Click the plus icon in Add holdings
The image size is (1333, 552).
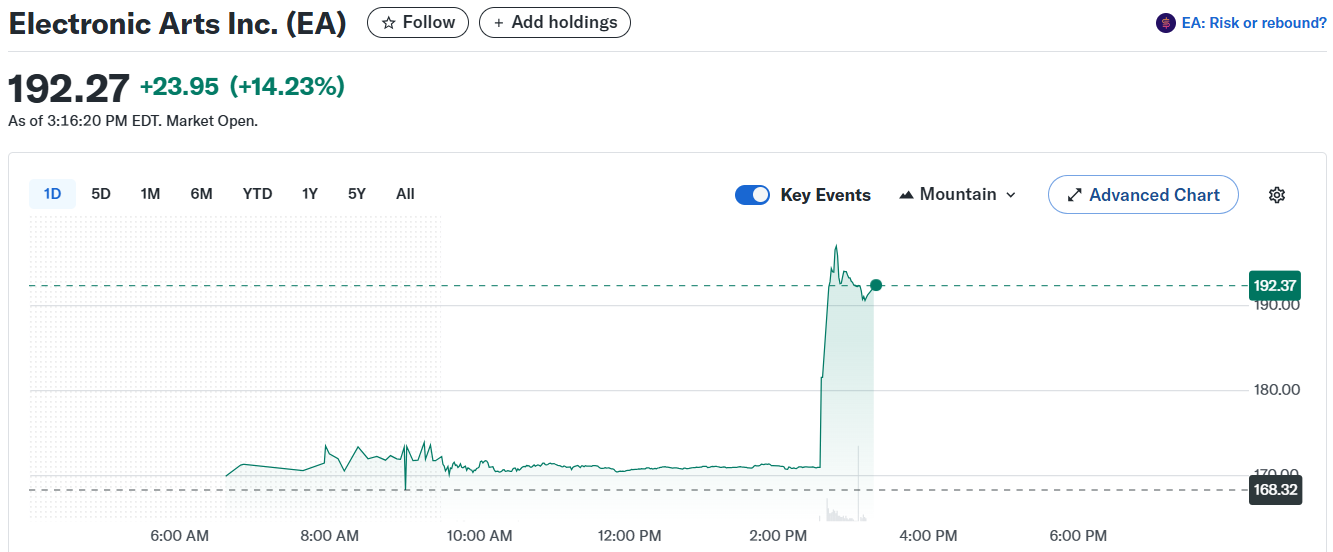point(498,22)
